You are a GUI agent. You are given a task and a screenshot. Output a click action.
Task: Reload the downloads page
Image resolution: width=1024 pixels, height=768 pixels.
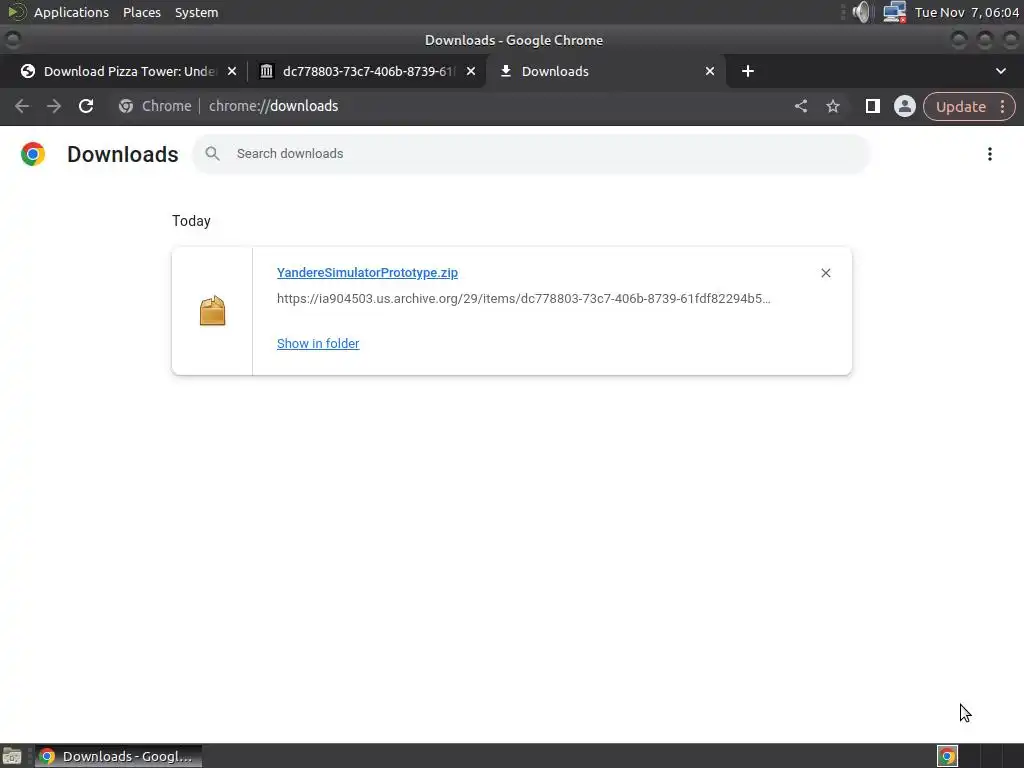86,106
